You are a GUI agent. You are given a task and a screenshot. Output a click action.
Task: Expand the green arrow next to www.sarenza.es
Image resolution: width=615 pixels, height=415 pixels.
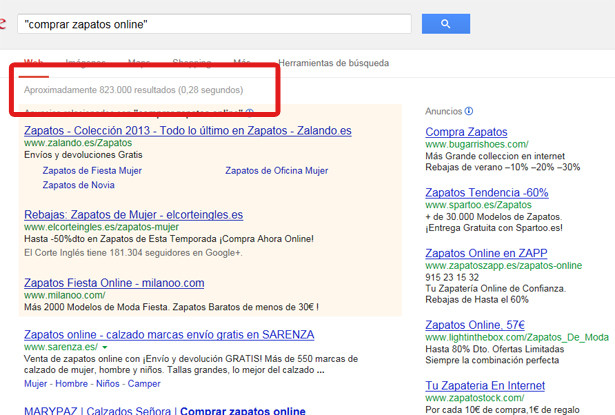click(105, 347)
